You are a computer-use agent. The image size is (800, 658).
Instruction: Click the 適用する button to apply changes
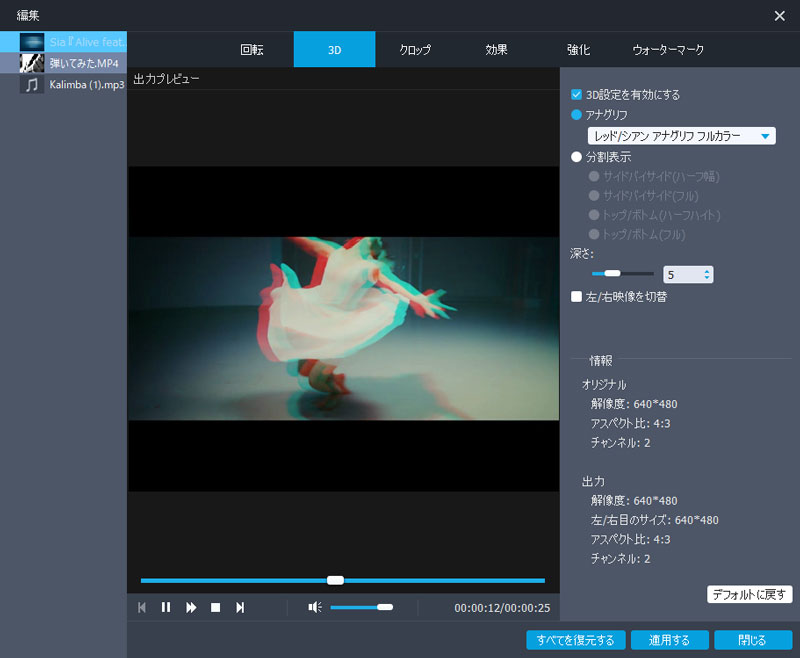[x=669, y=640]
